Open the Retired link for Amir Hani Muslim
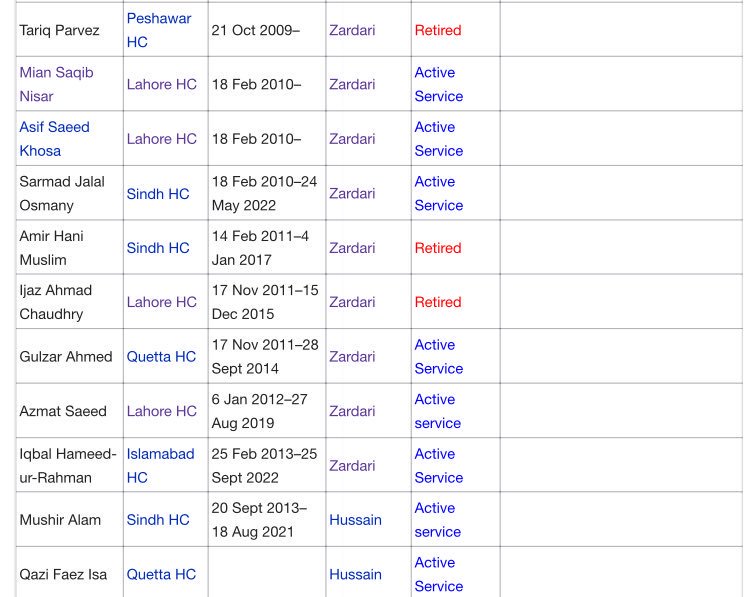Viewport: 749px width, 597px height. click(437, 248)
